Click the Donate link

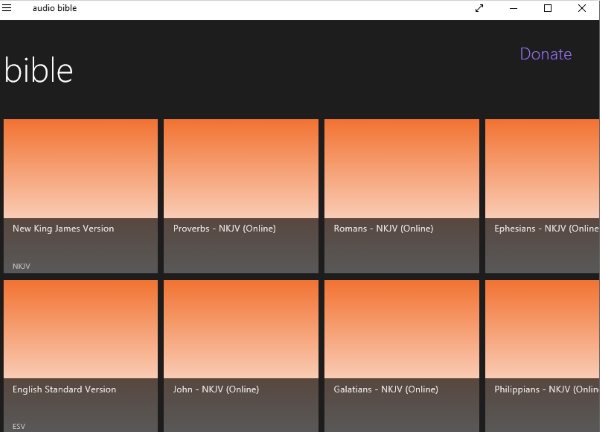[x=546, y=54]
